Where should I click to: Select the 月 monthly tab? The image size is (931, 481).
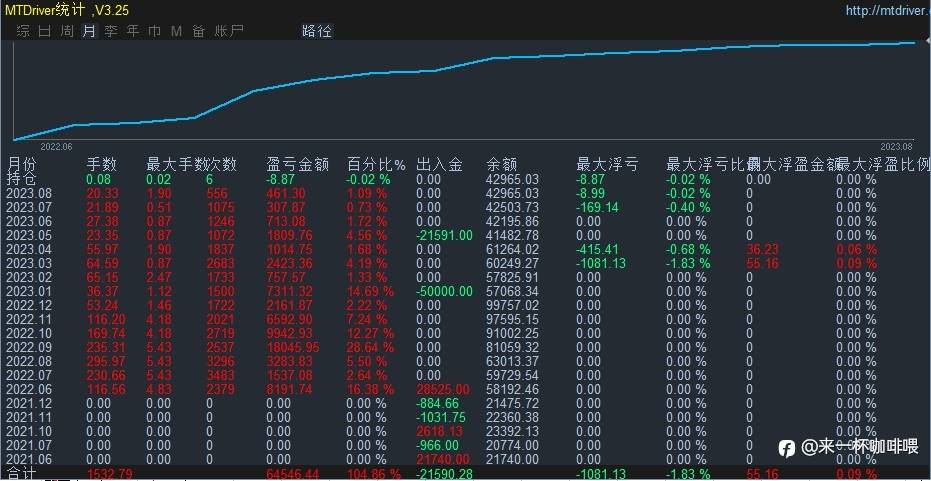[x=88, y=31]
